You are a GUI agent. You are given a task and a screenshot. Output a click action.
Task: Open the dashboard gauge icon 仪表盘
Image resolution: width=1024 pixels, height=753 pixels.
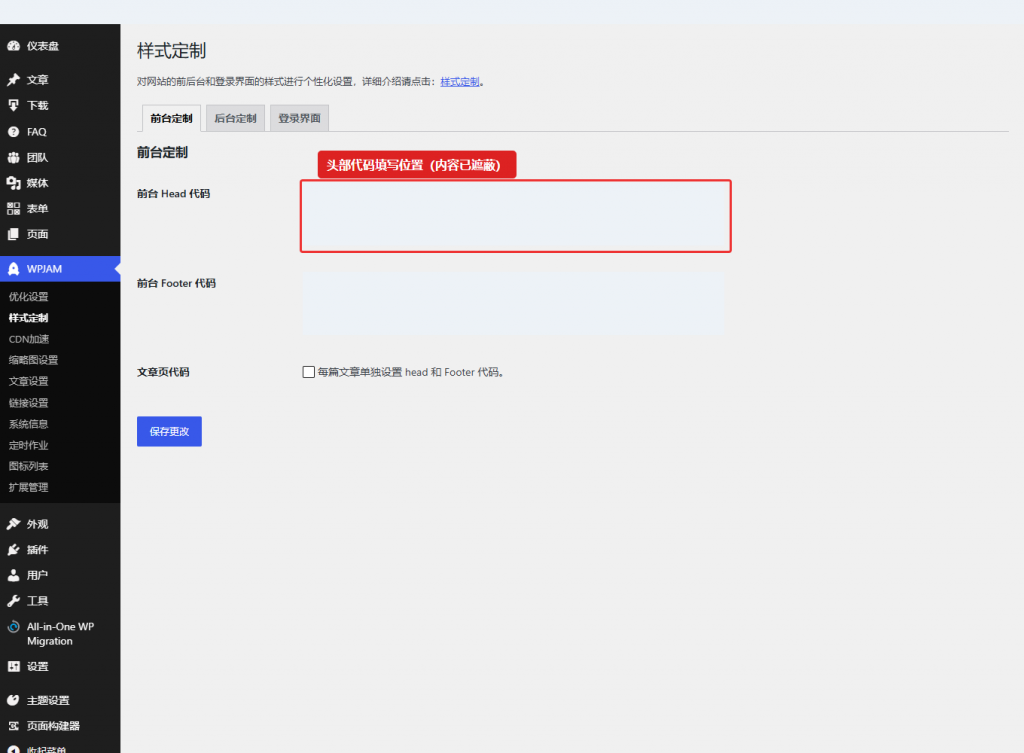click(x=13, y=46)
